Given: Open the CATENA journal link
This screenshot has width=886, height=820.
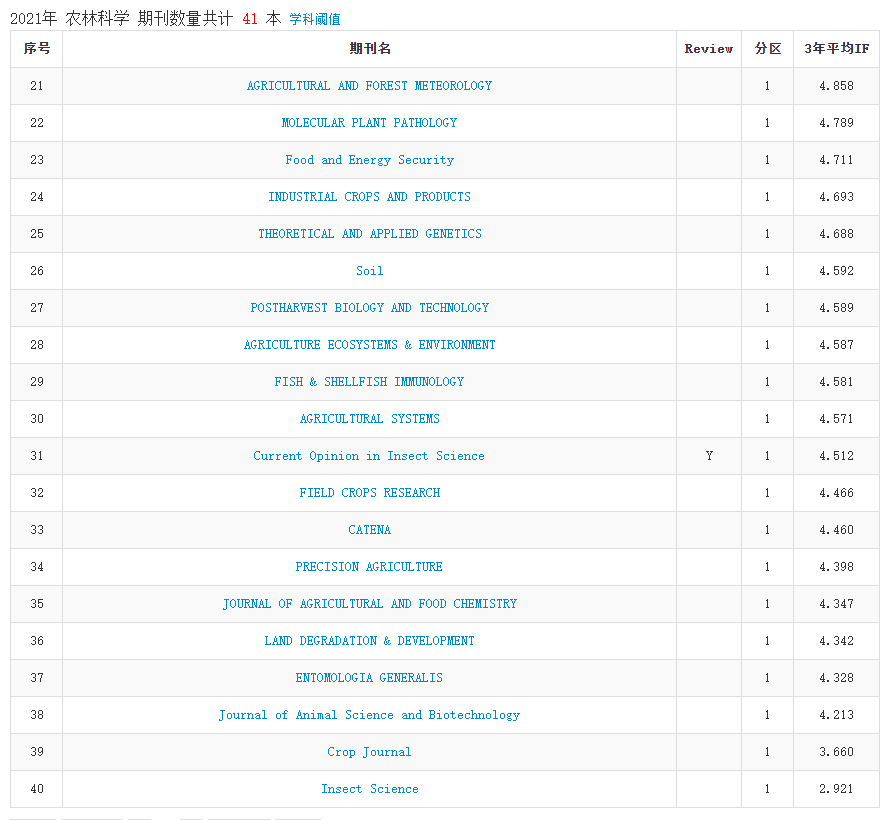Looking at the screenshot, I should point(370,530).
